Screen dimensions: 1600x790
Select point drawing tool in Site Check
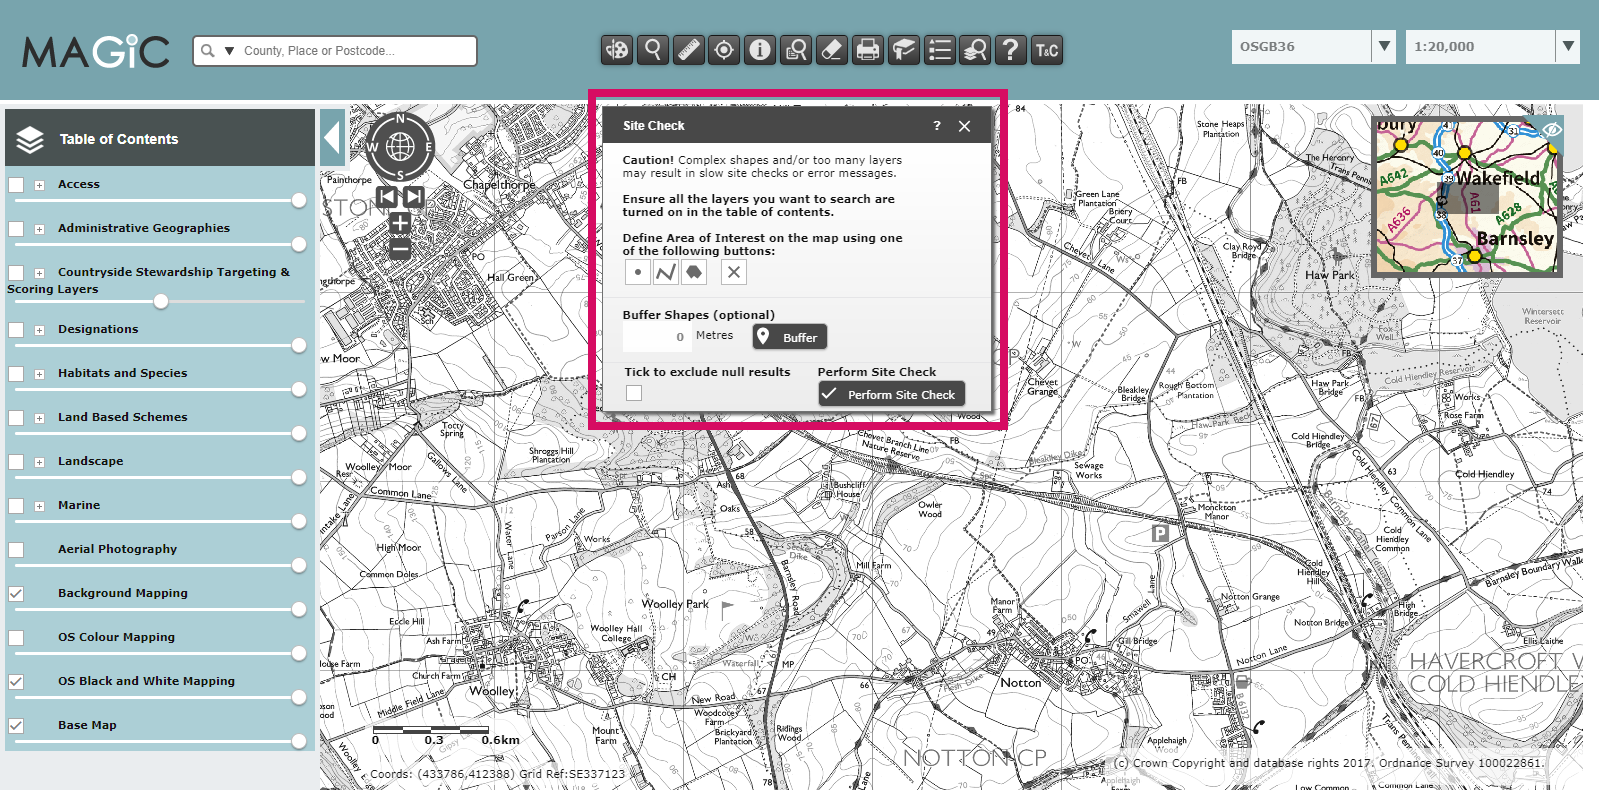(x=638, y=272)
